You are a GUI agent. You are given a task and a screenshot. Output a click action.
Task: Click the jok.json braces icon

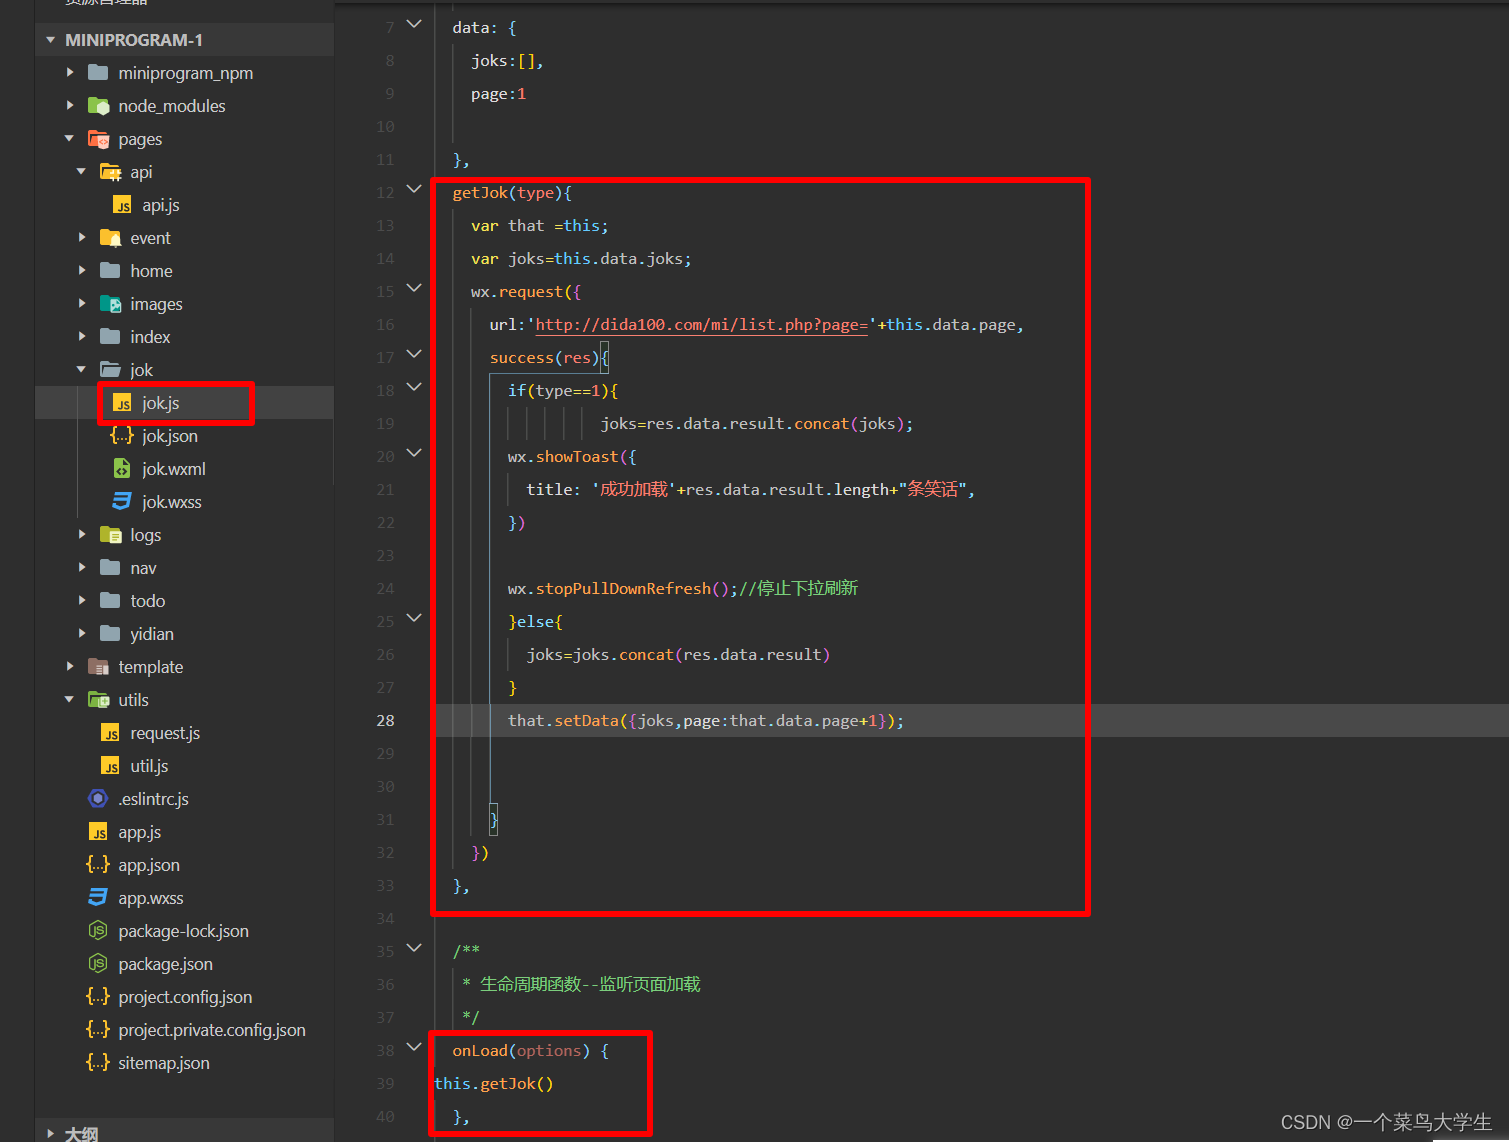(x=122, y=436)
